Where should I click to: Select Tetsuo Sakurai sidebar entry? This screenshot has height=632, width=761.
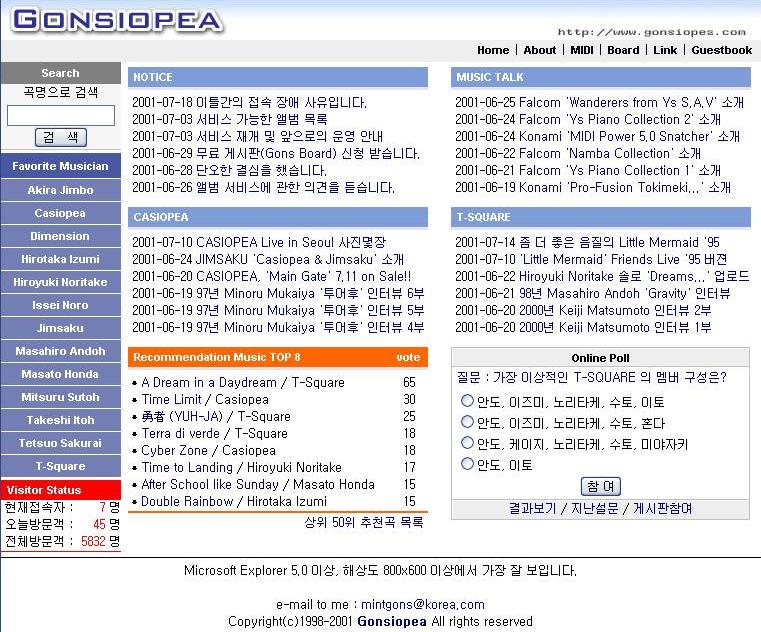click(x=60, y=443)
